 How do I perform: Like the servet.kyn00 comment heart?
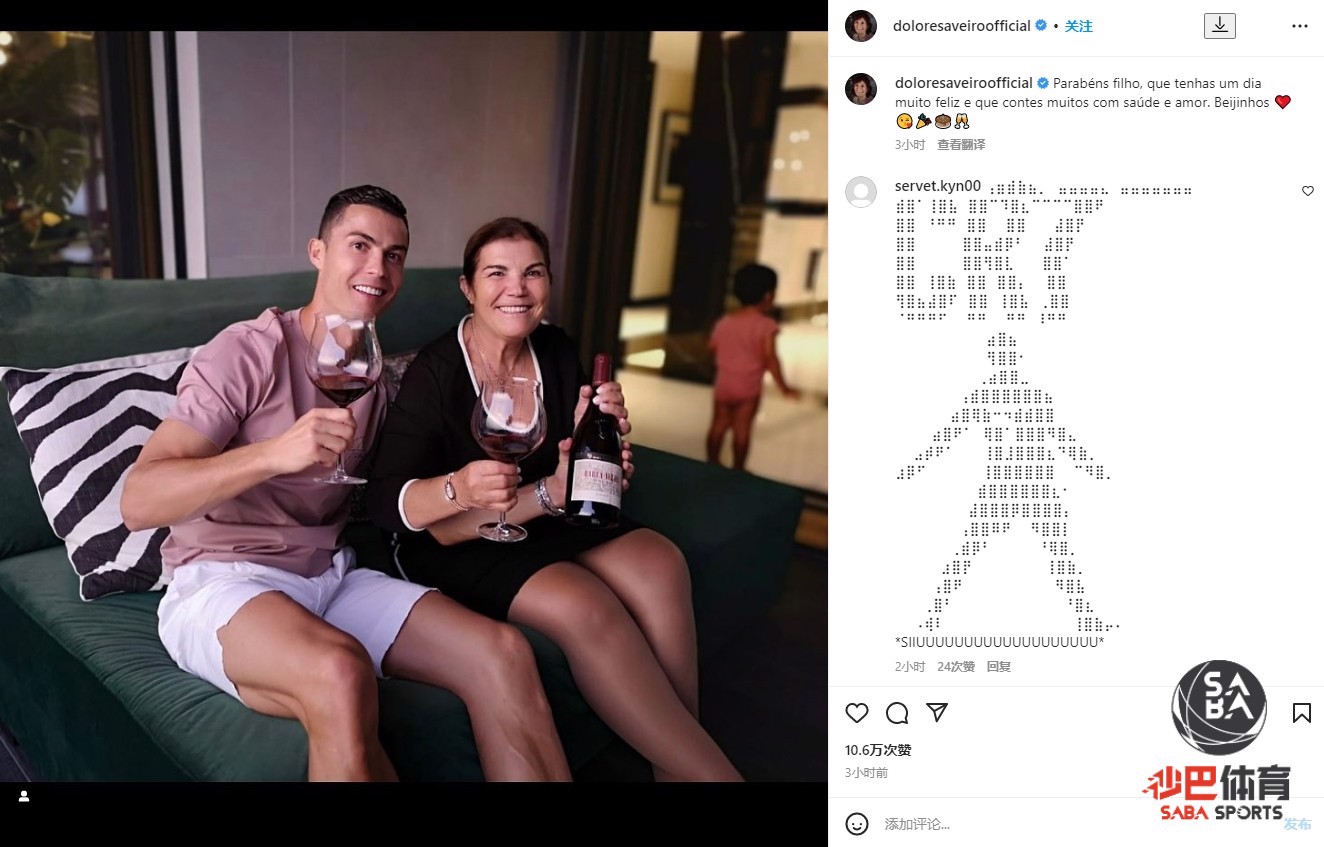coord(1307,191)
